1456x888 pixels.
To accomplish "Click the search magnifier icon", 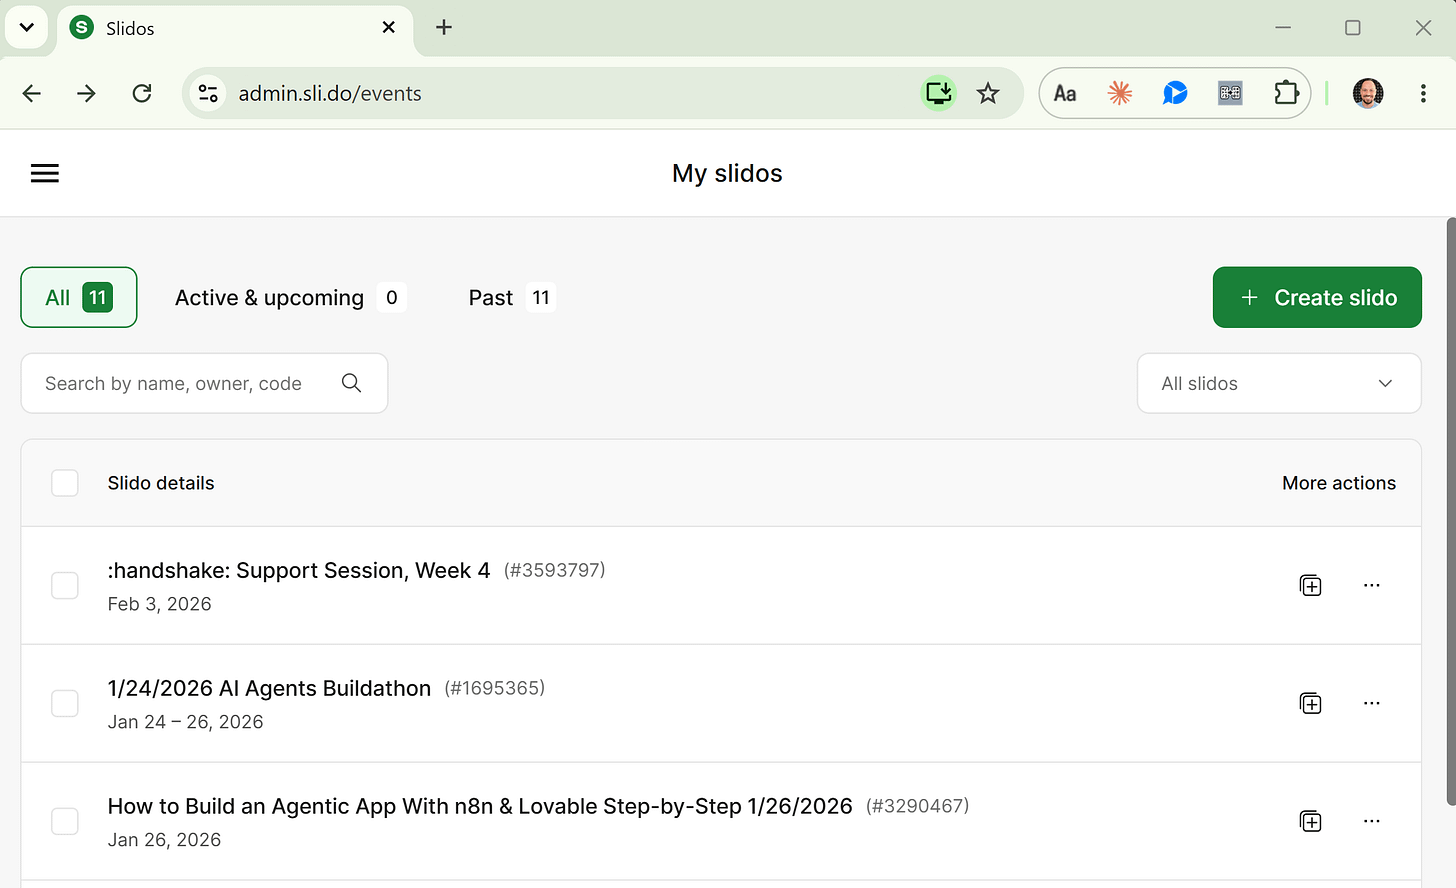I will [x=351, y=383].
